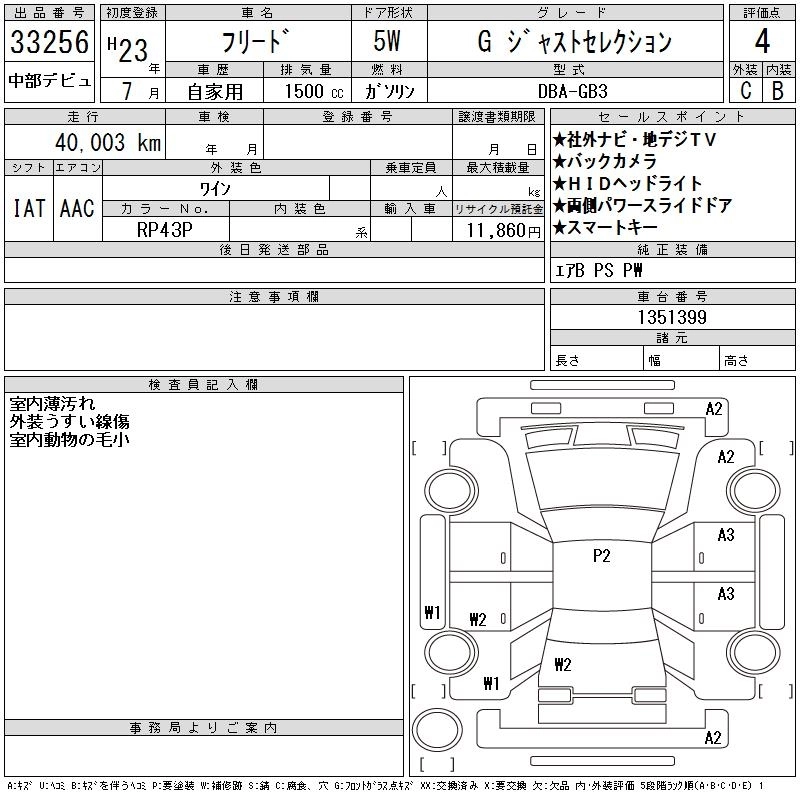The width and height of the screenshot is (800, 800).
Task: Select the grade text G ジャストセレクション
Action: [574, 41]
